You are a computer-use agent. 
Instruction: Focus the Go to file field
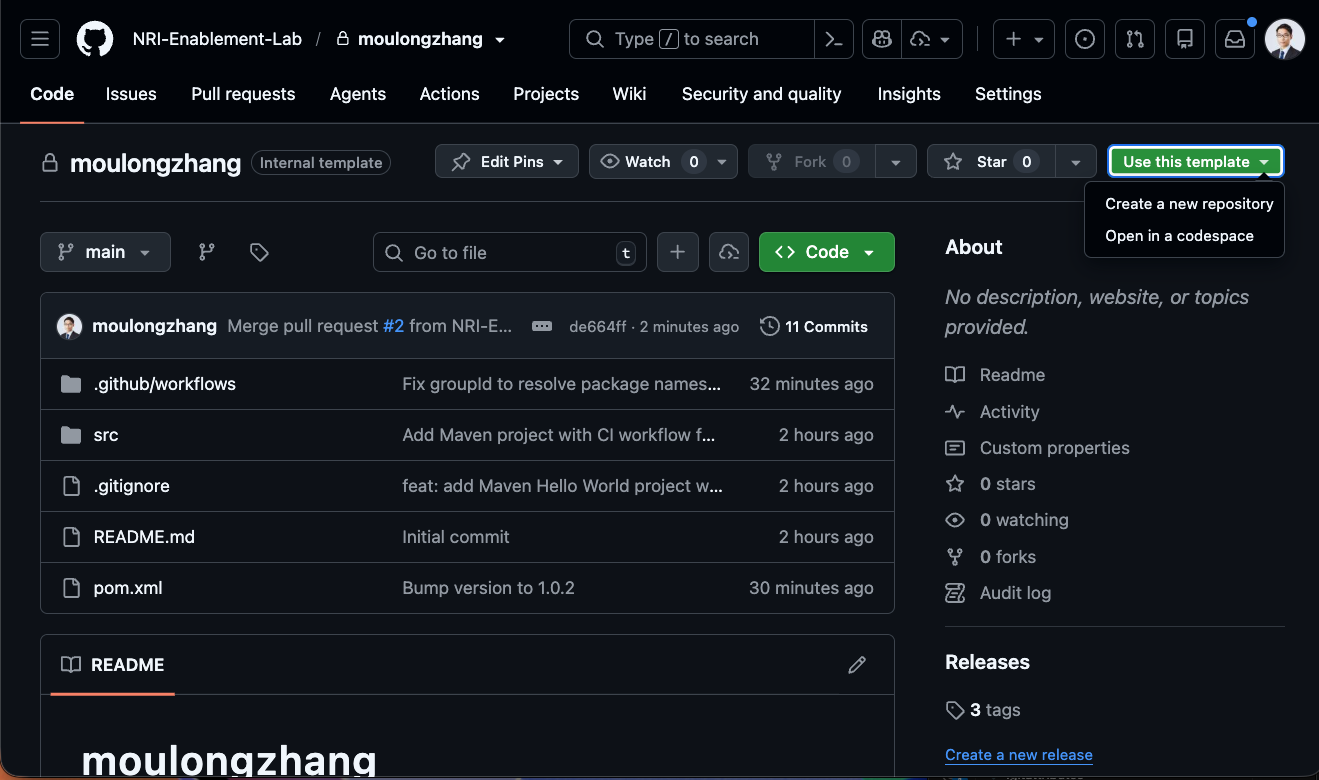pos(510,252)
